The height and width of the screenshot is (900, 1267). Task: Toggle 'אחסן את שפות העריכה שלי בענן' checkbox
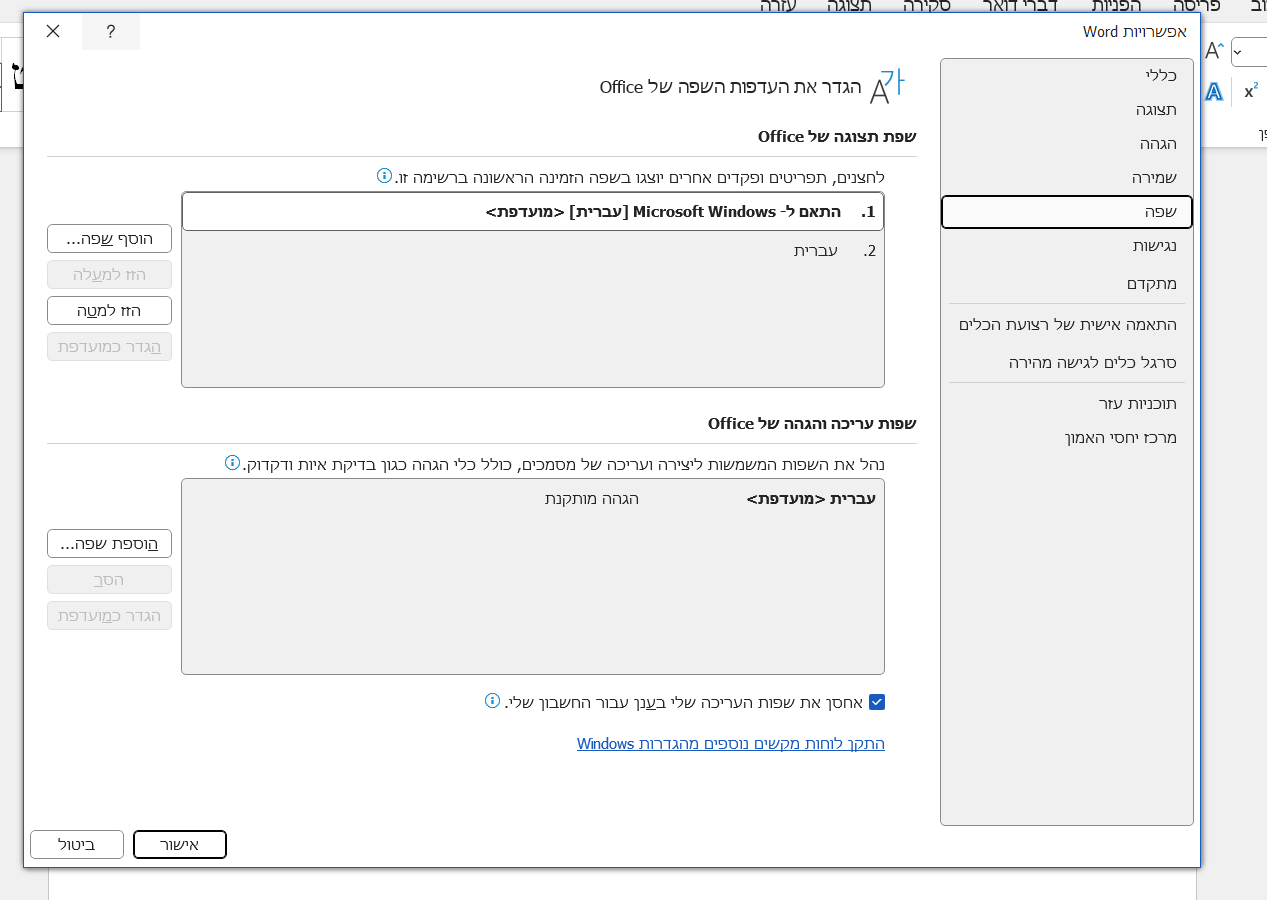[x=877, y=702]
